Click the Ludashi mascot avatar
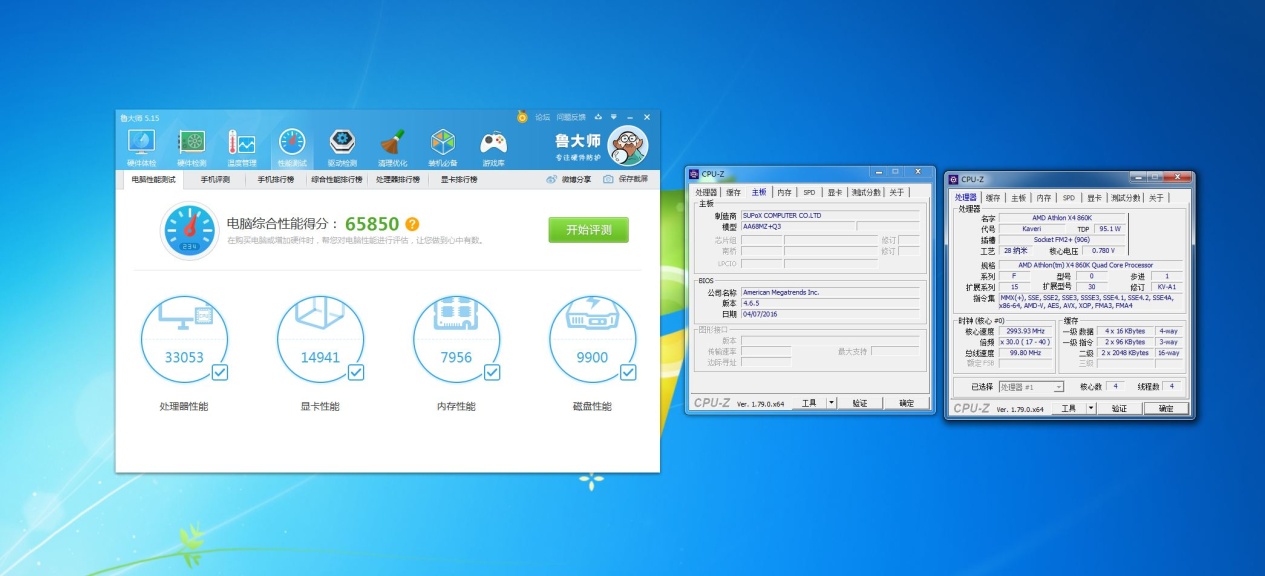 (628, 147)
